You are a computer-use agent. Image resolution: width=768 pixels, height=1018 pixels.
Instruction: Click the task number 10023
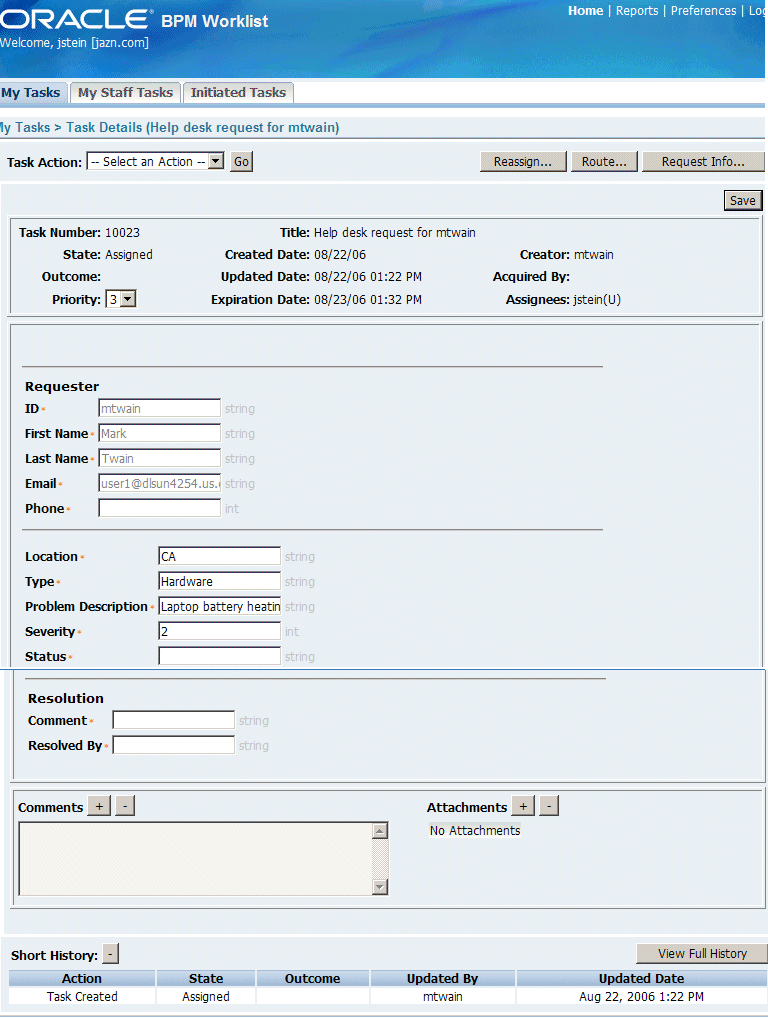(122, 232)
